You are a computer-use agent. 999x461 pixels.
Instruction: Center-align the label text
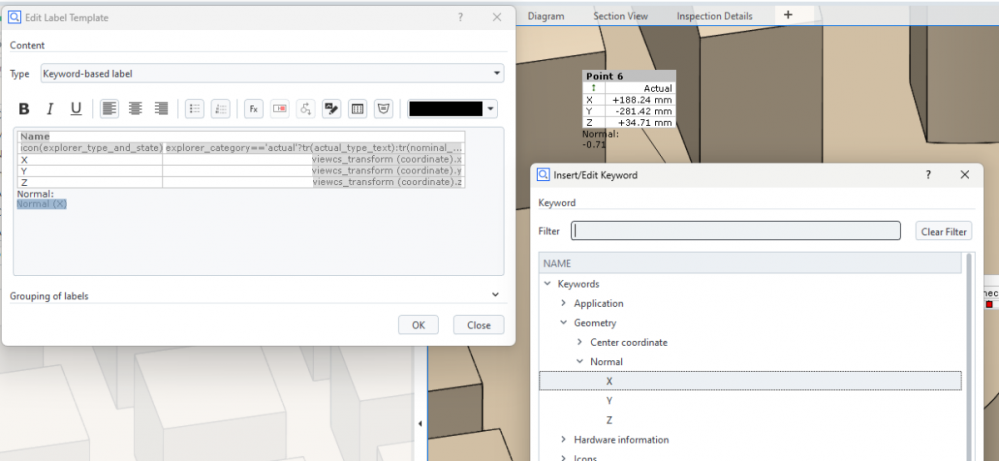135,109
